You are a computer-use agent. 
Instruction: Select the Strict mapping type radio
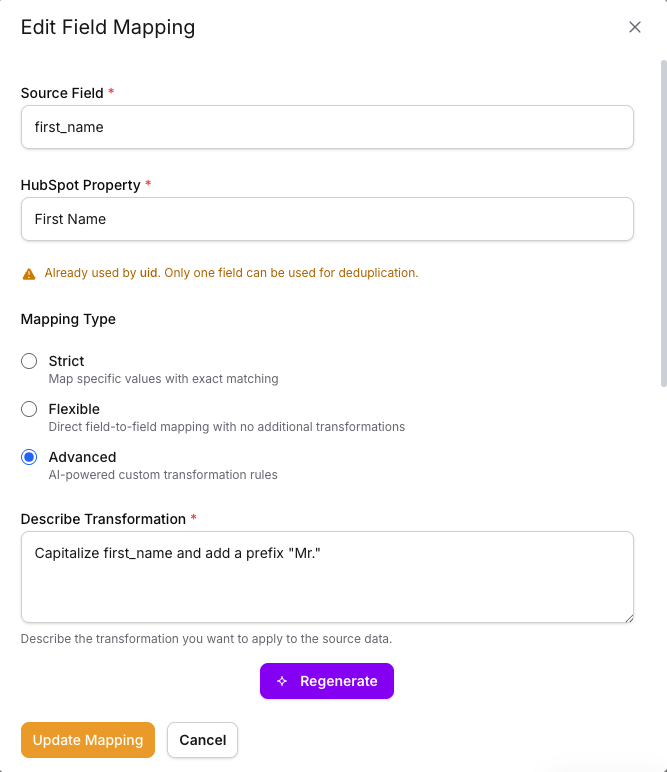[29, 361]
